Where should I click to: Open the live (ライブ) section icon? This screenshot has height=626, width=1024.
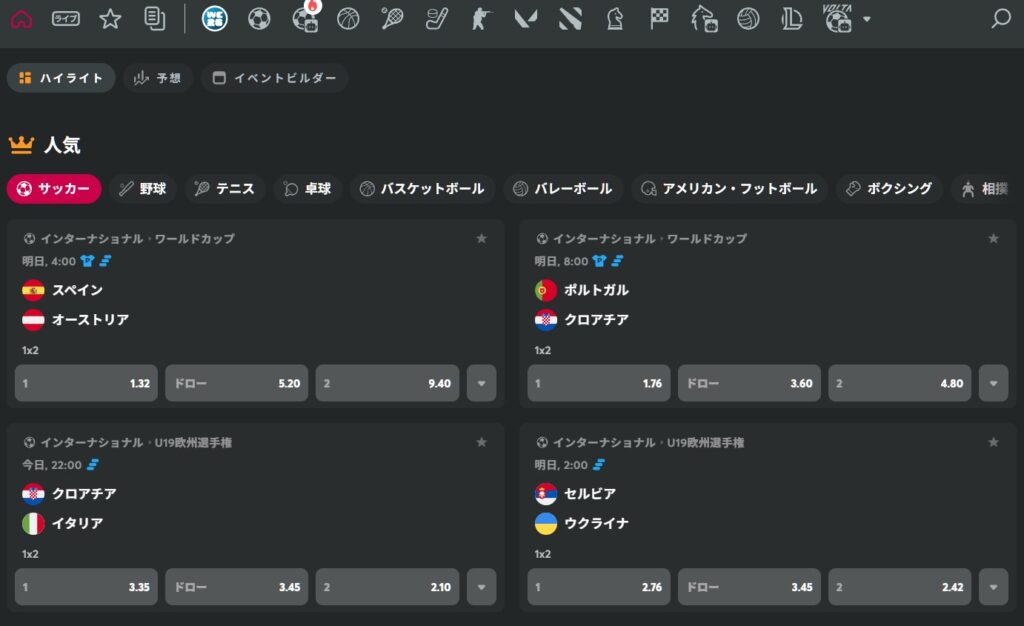pos(66,19)
